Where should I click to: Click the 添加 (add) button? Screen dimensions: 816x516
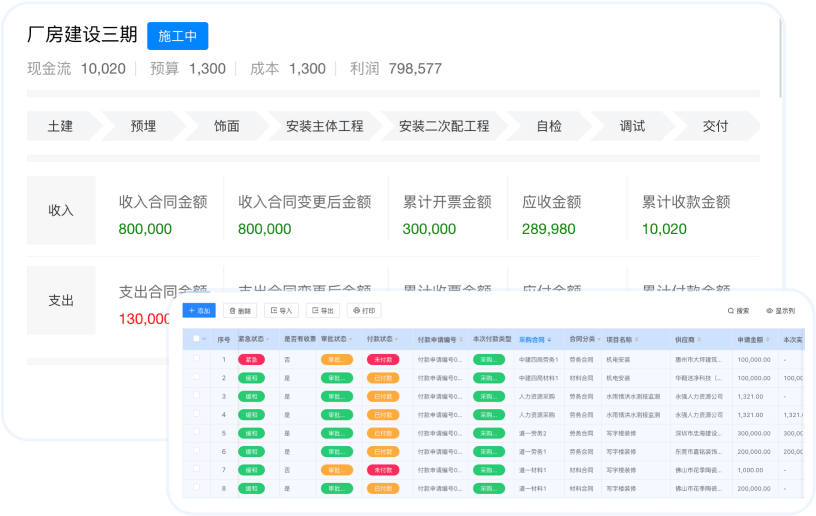point(200,311)
